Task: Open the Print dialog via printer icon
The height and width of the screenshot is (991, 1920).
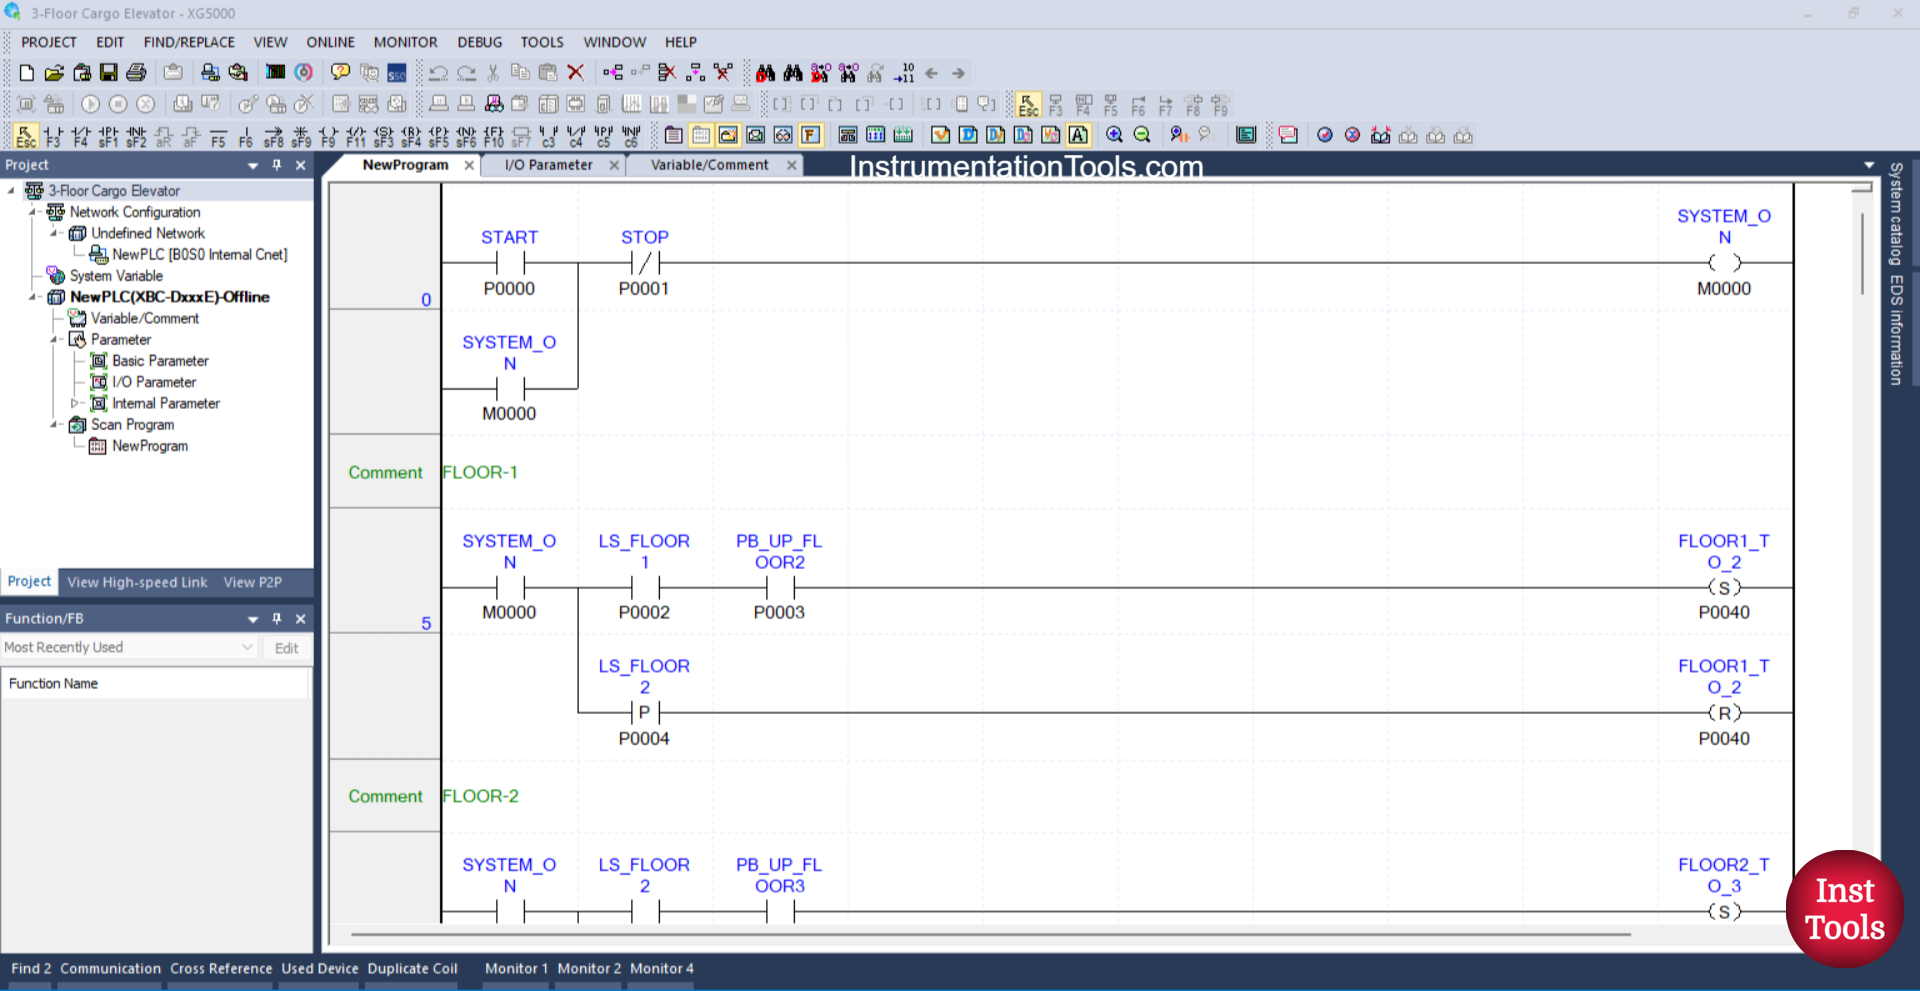Action: (x=136, y=72)
